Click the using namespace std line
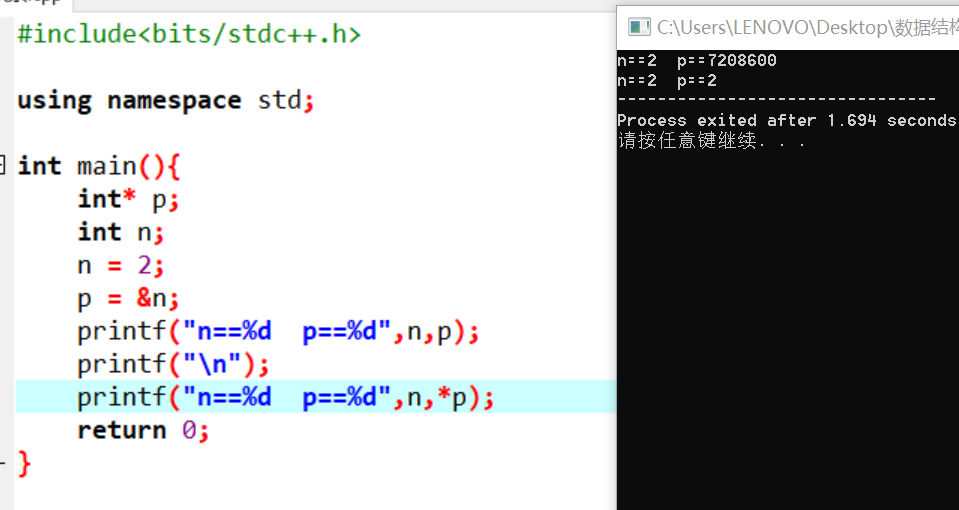The image size is (959, 510). pyautogui.click(x=166, y=100)
